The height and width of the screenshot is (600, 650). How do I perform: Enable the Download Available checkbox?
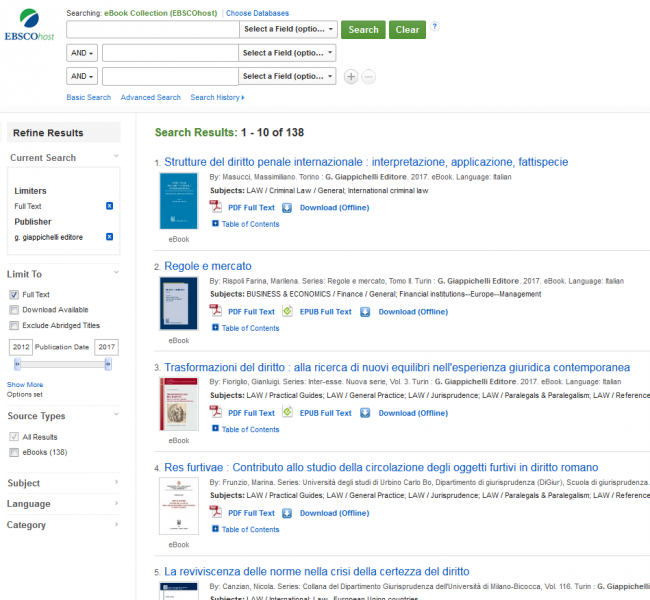[x=14, y=310]
